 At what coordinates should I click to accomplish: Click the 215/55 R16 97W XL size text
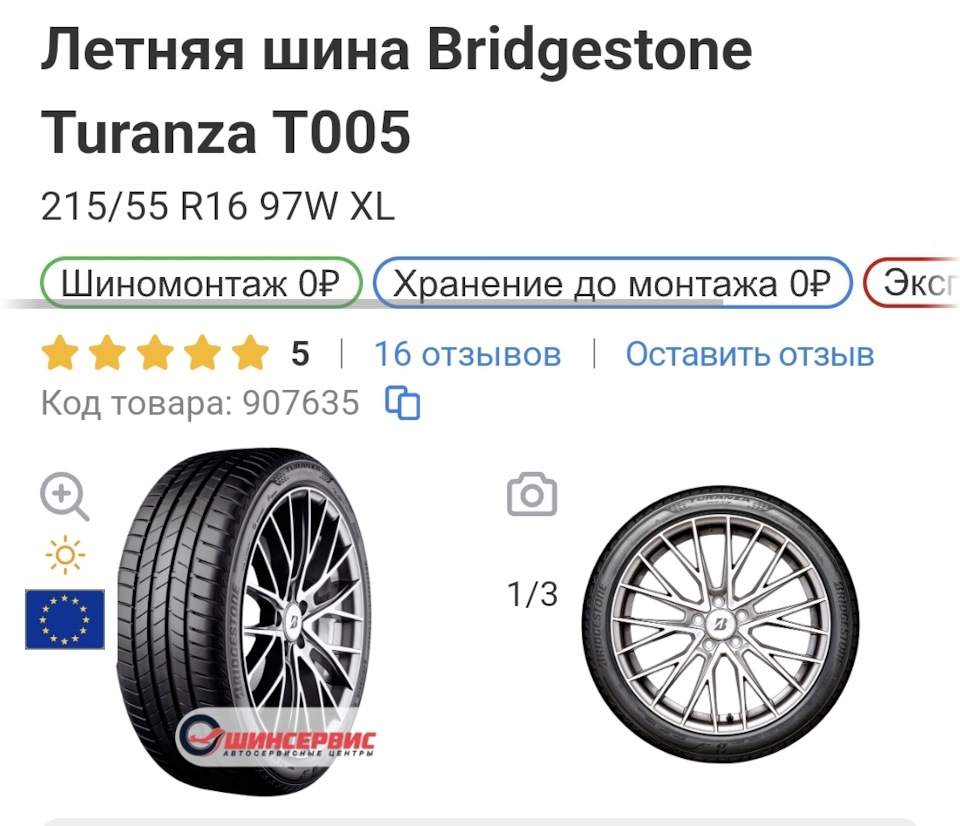217,206
